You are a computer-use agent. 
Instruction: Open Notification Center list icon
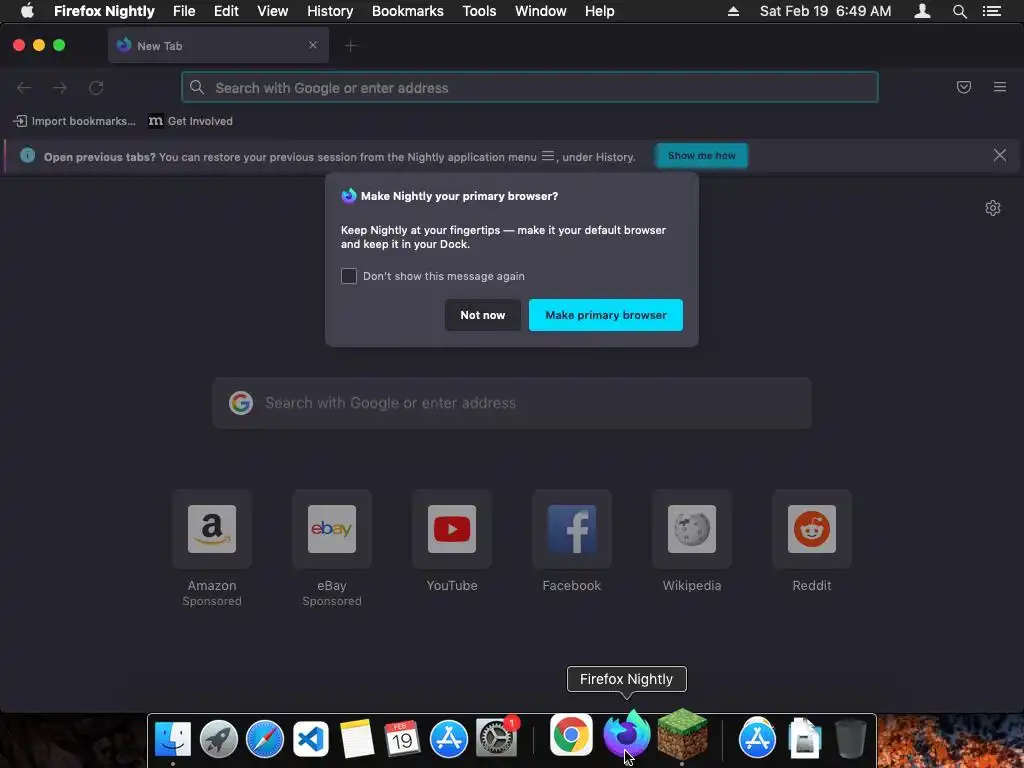pyautogui.click(x=991, y=11)
